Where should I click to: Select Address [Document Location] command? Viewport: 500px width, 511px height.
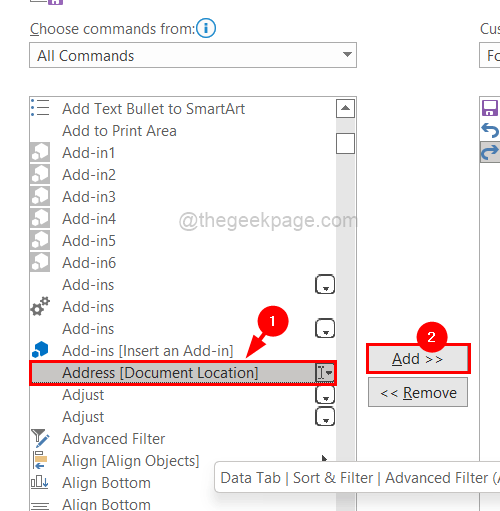coord(183,372)
